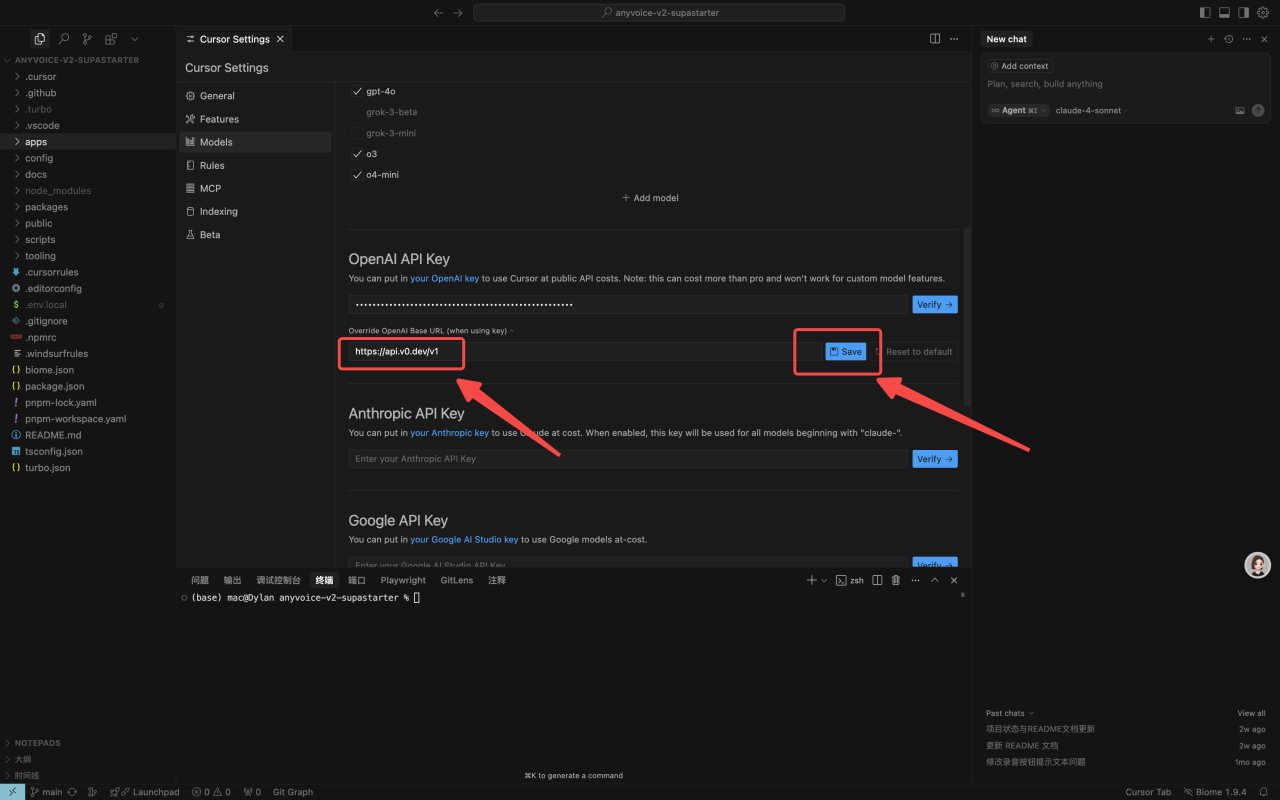Image resolution: width=1280 pixels, height=800 pixels.
Task: Select the Playwright tab in bottom panel
Action: pyautogui.click(x=403, y=580)
